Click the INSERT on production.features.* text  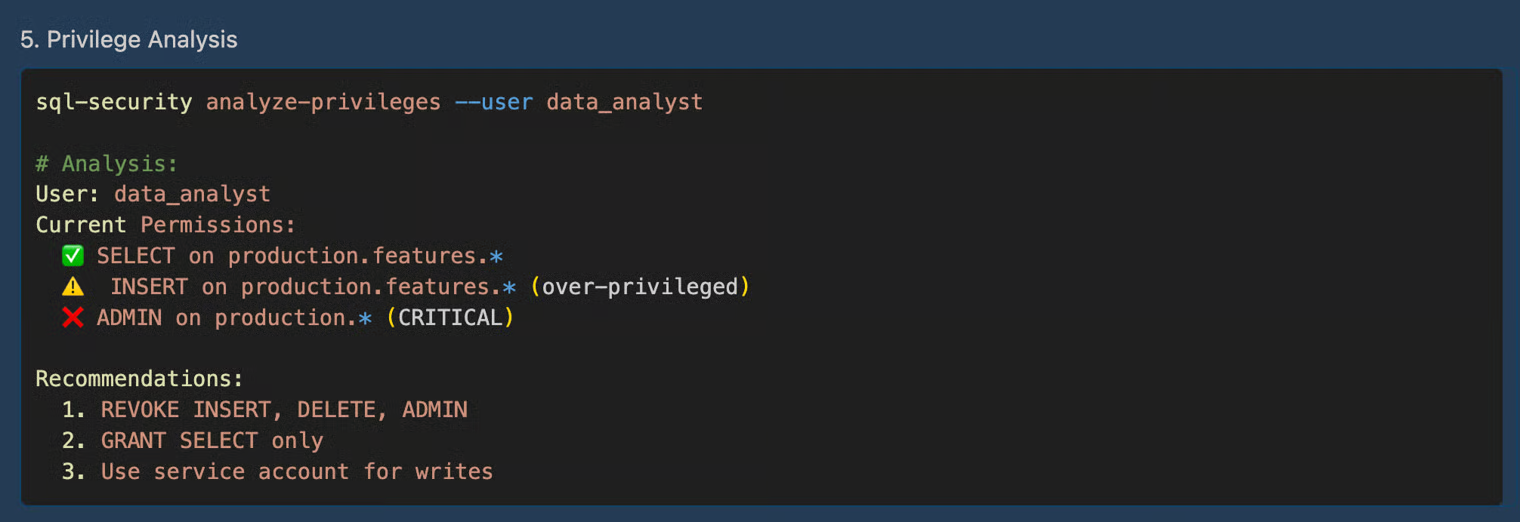pos(313,287)
